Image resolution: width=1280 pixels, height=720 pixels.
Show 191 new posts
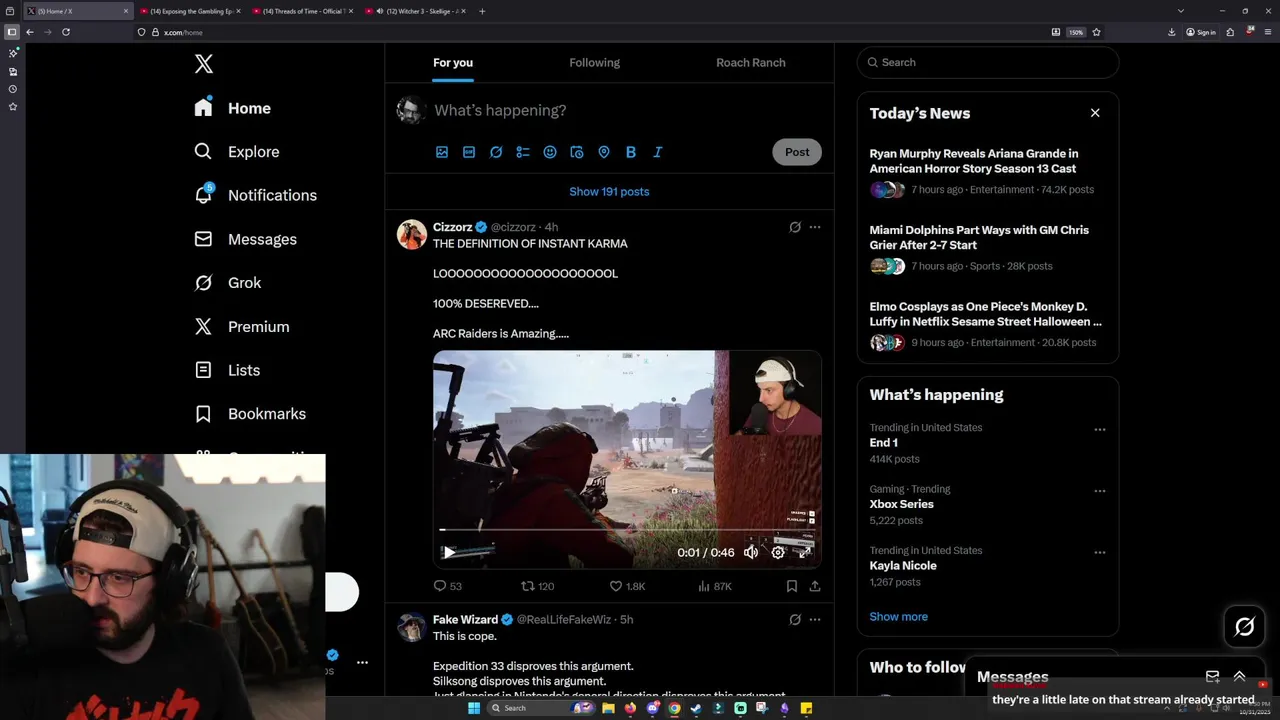pos(609,191)
